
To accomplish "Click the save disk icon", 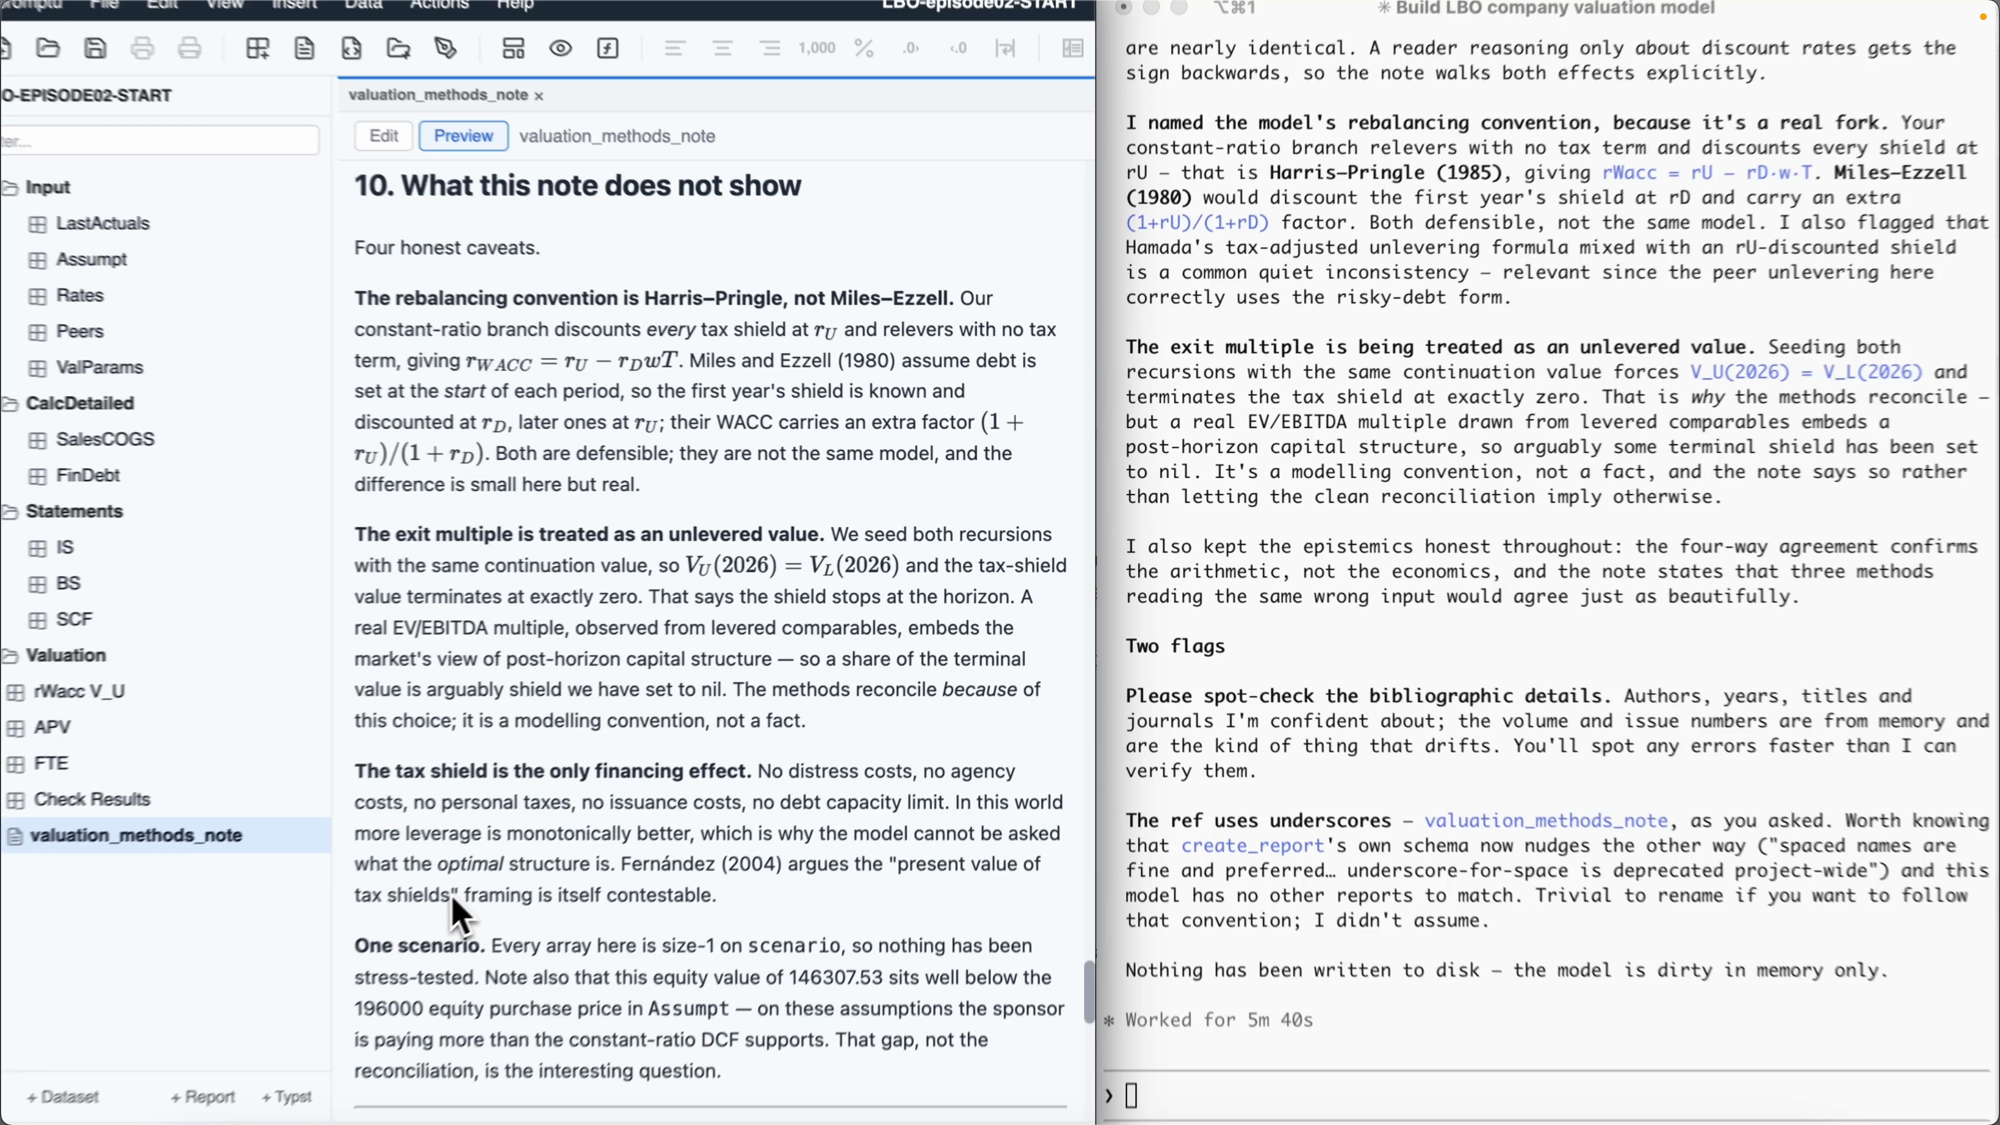I will [95, 48].
